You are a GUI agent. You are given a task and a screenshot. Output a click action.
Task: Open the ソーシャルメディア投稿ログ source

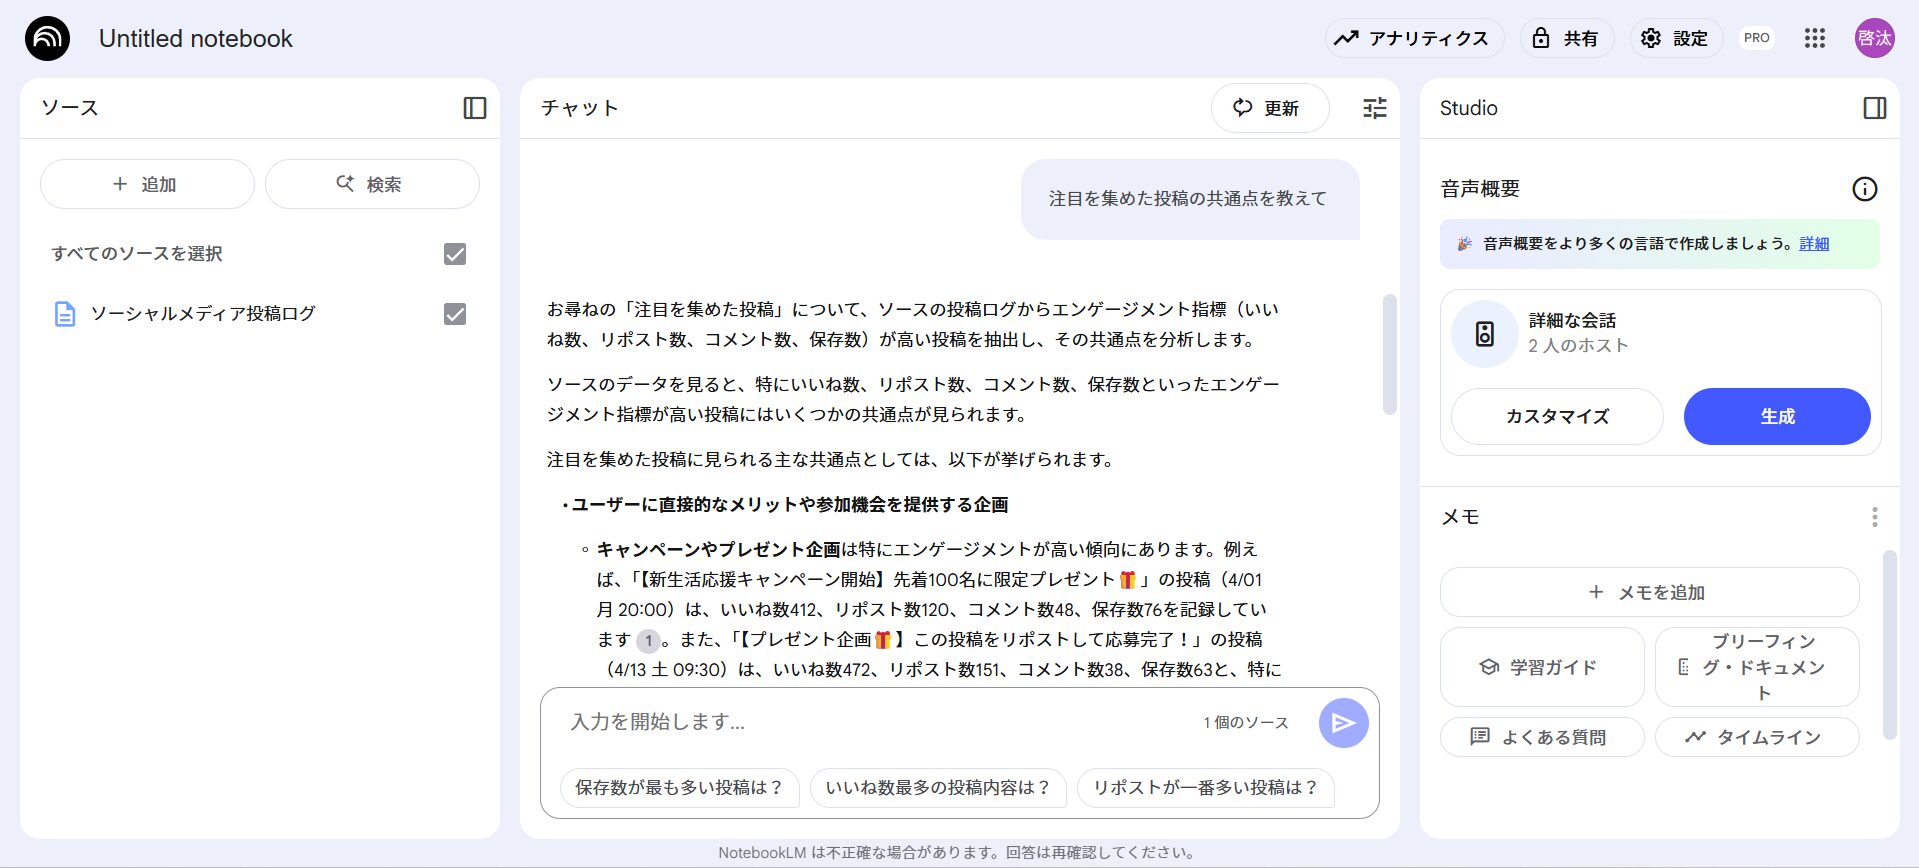(203, 314)
